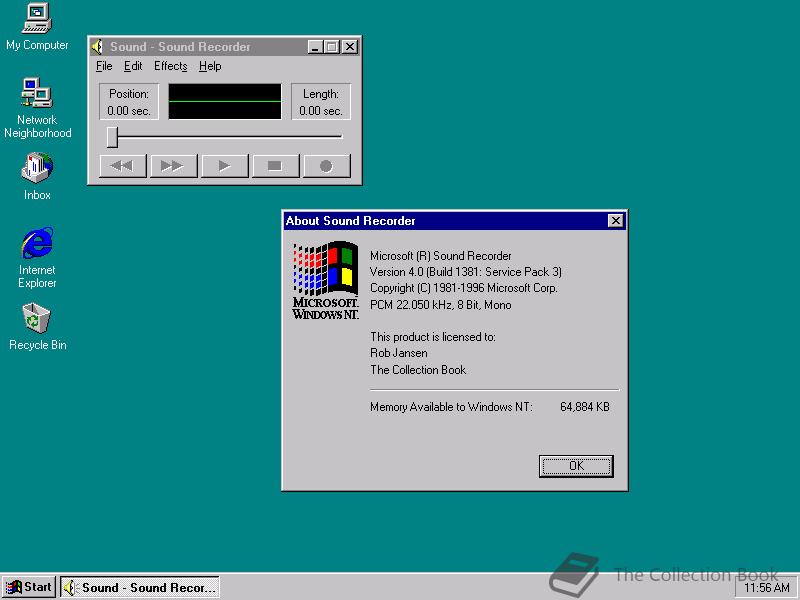
Task: Select Sound Recorder taskbar button
Action: pyautogui.click(x=140, y=587)
